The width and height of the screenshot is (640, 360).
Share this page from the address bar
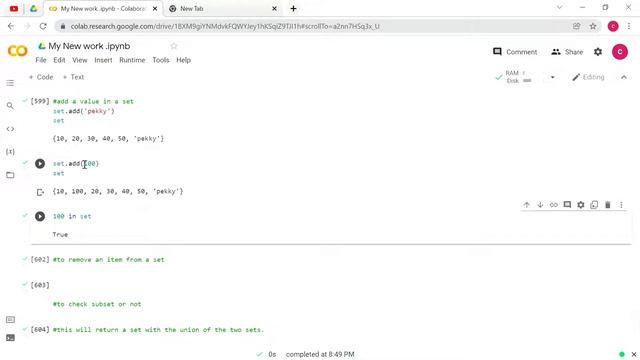coord(576,26)
